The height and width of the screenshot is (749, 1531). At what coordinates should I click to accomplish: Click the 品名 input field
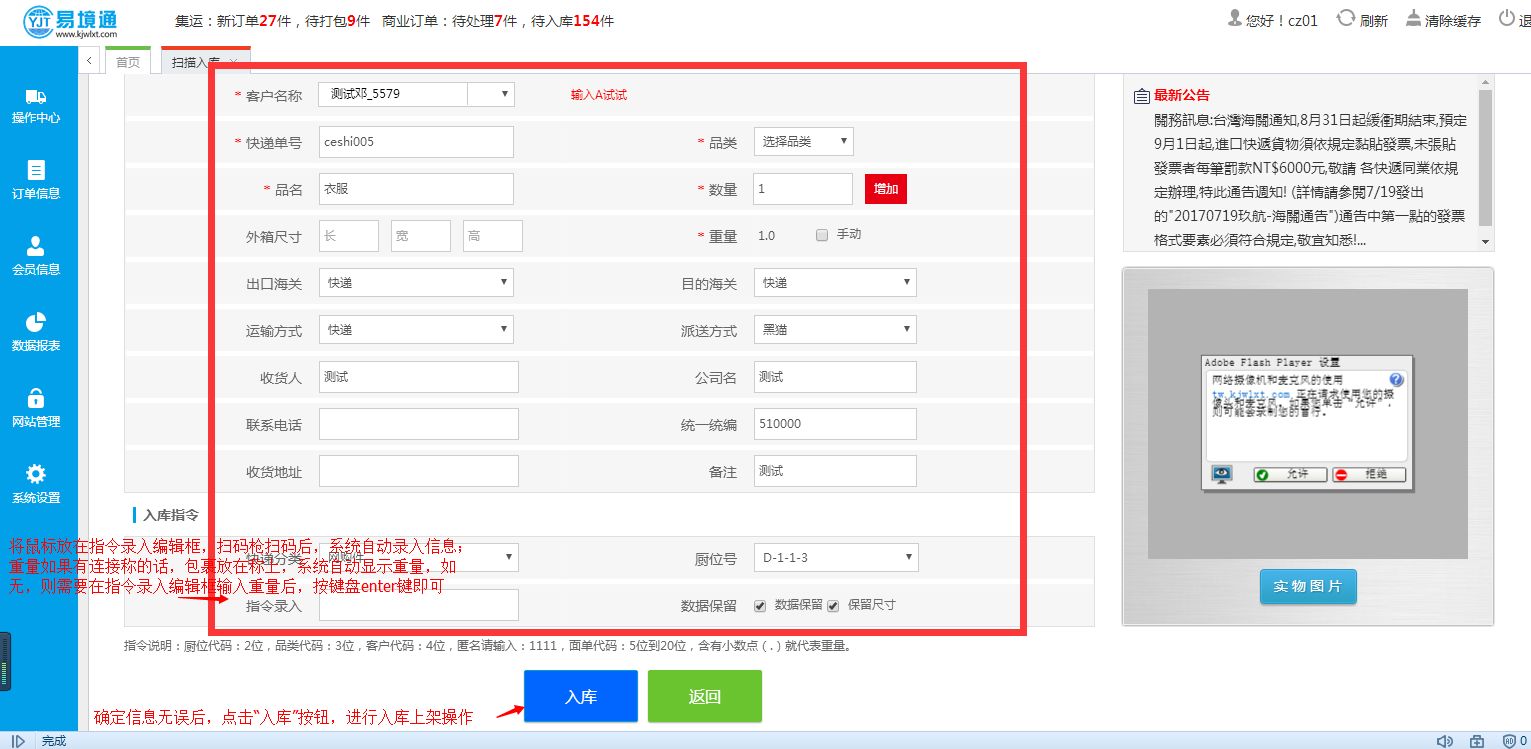coord(416,189)
